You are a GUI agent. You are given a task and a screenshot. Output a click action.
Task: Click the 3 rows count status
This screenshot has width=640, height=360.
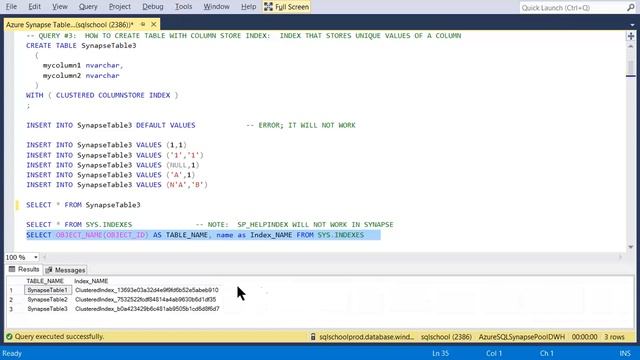(x=614, y=337)
